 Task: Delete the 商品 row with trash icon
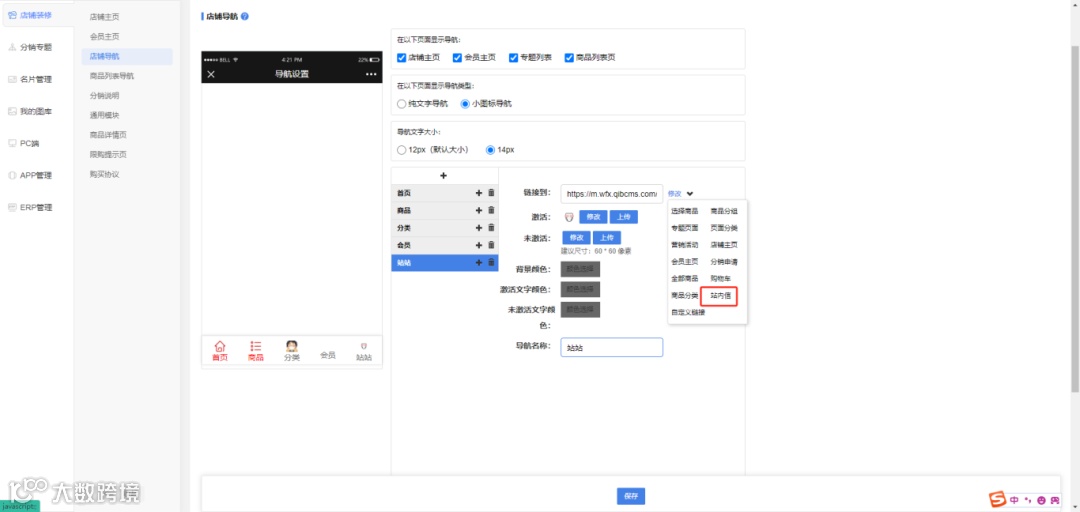491,210
